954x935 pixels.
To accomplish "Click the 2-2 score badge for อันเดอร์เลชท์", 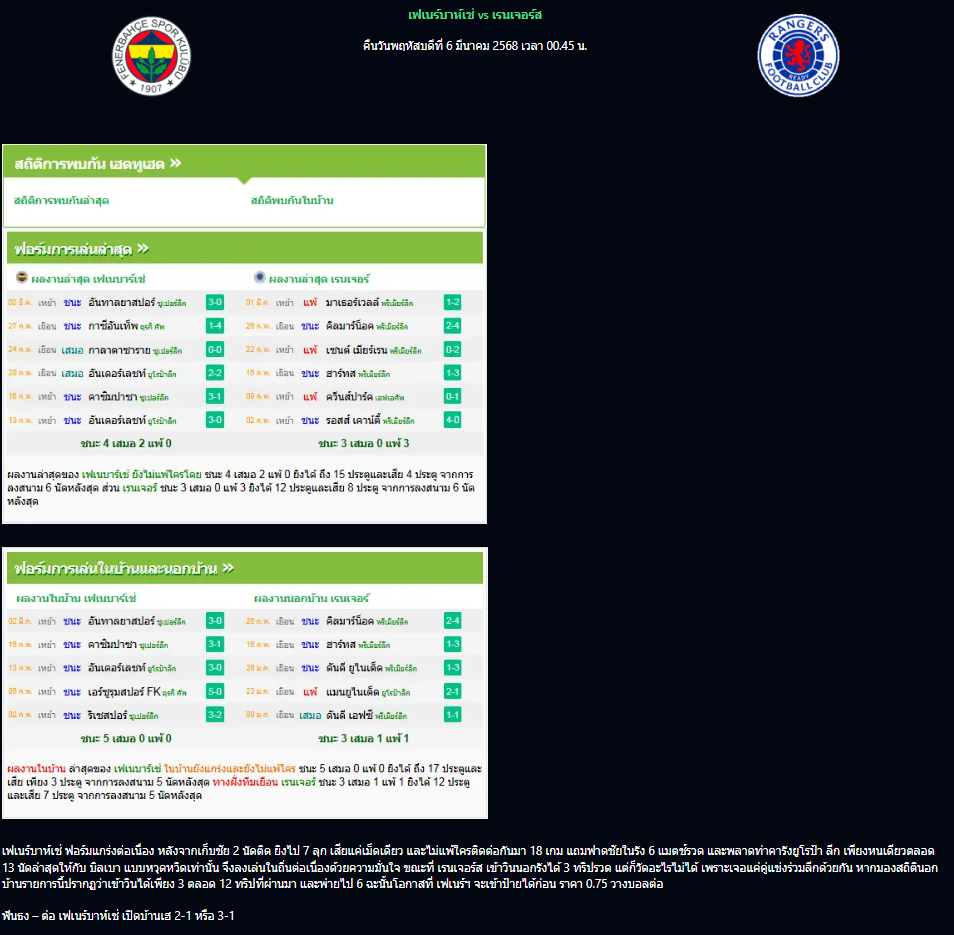I will point(215,373).
